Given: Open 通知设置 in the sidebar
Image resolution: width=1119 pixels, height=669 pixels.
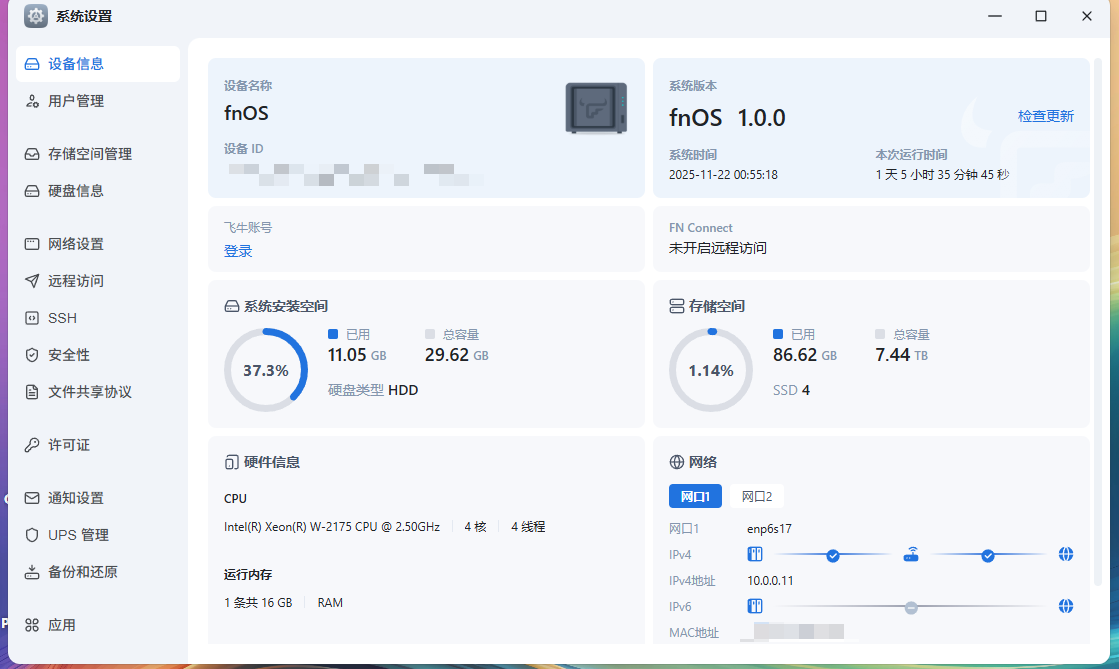Looking at the screenshot, I should point(76,498).
